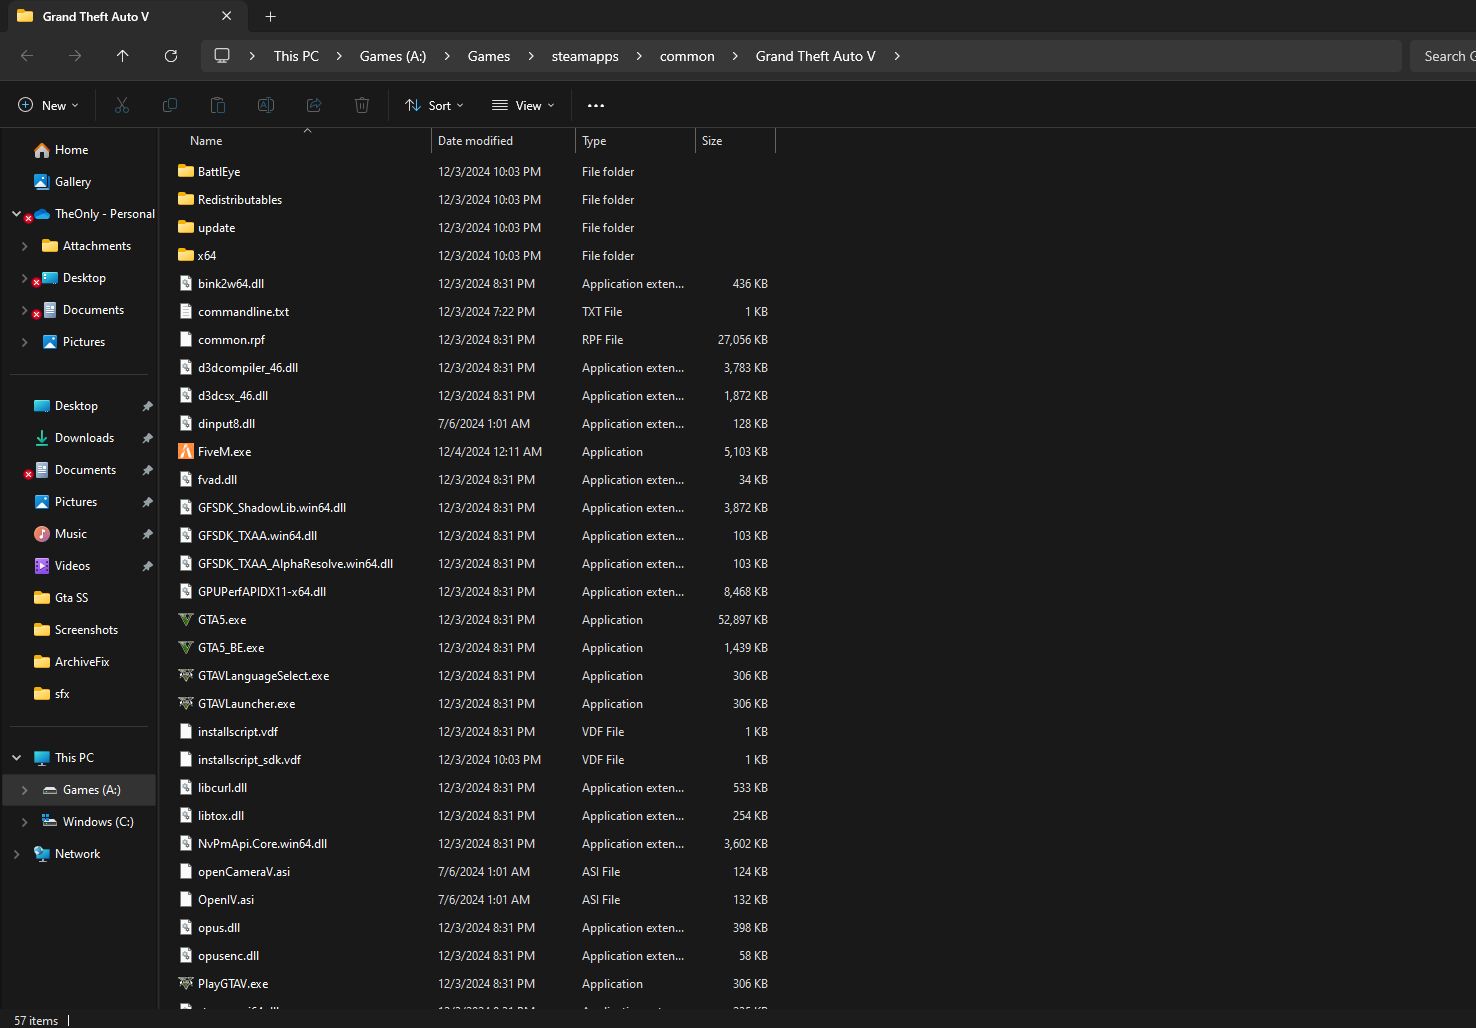Expand the OneDrive Desktop folder node

[x=24, y=278]
